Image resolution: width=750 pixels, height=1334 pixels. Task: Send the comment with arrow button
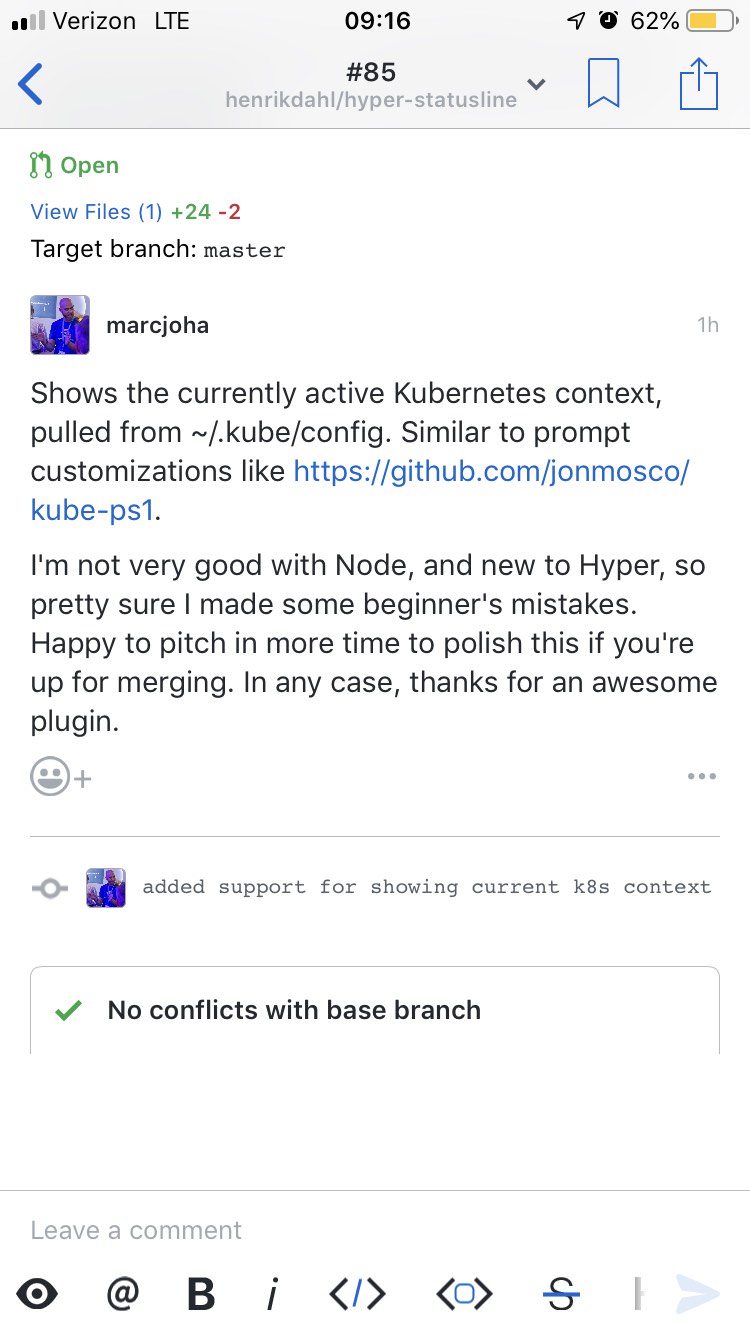point(697,1294)
